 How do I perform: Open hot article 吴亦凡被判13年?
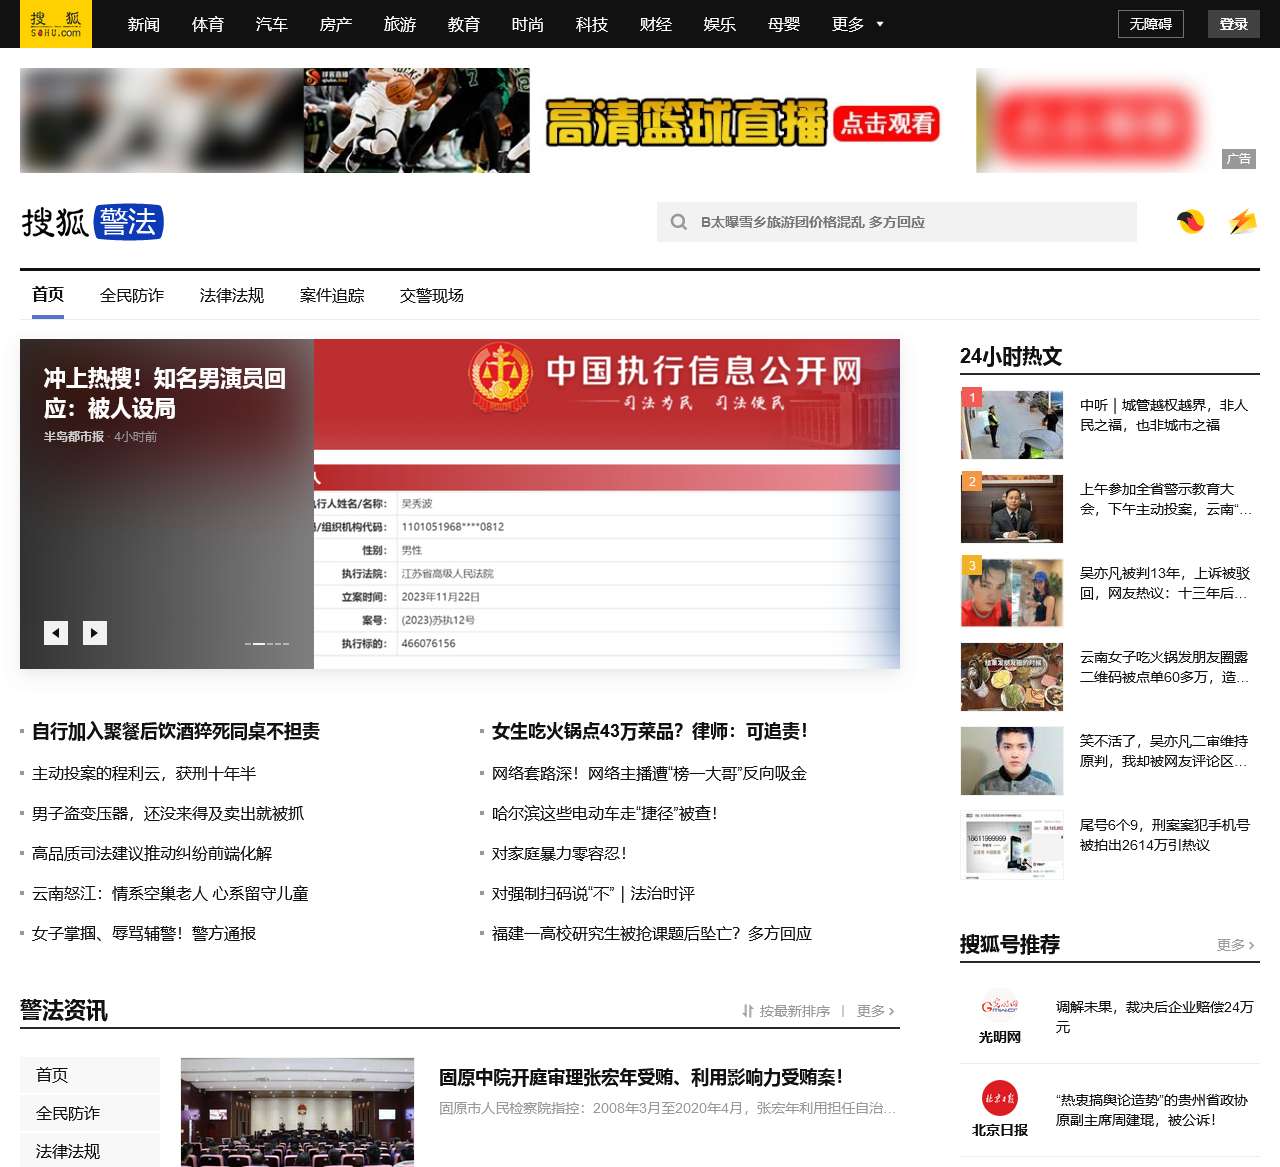click(1165, 583)
